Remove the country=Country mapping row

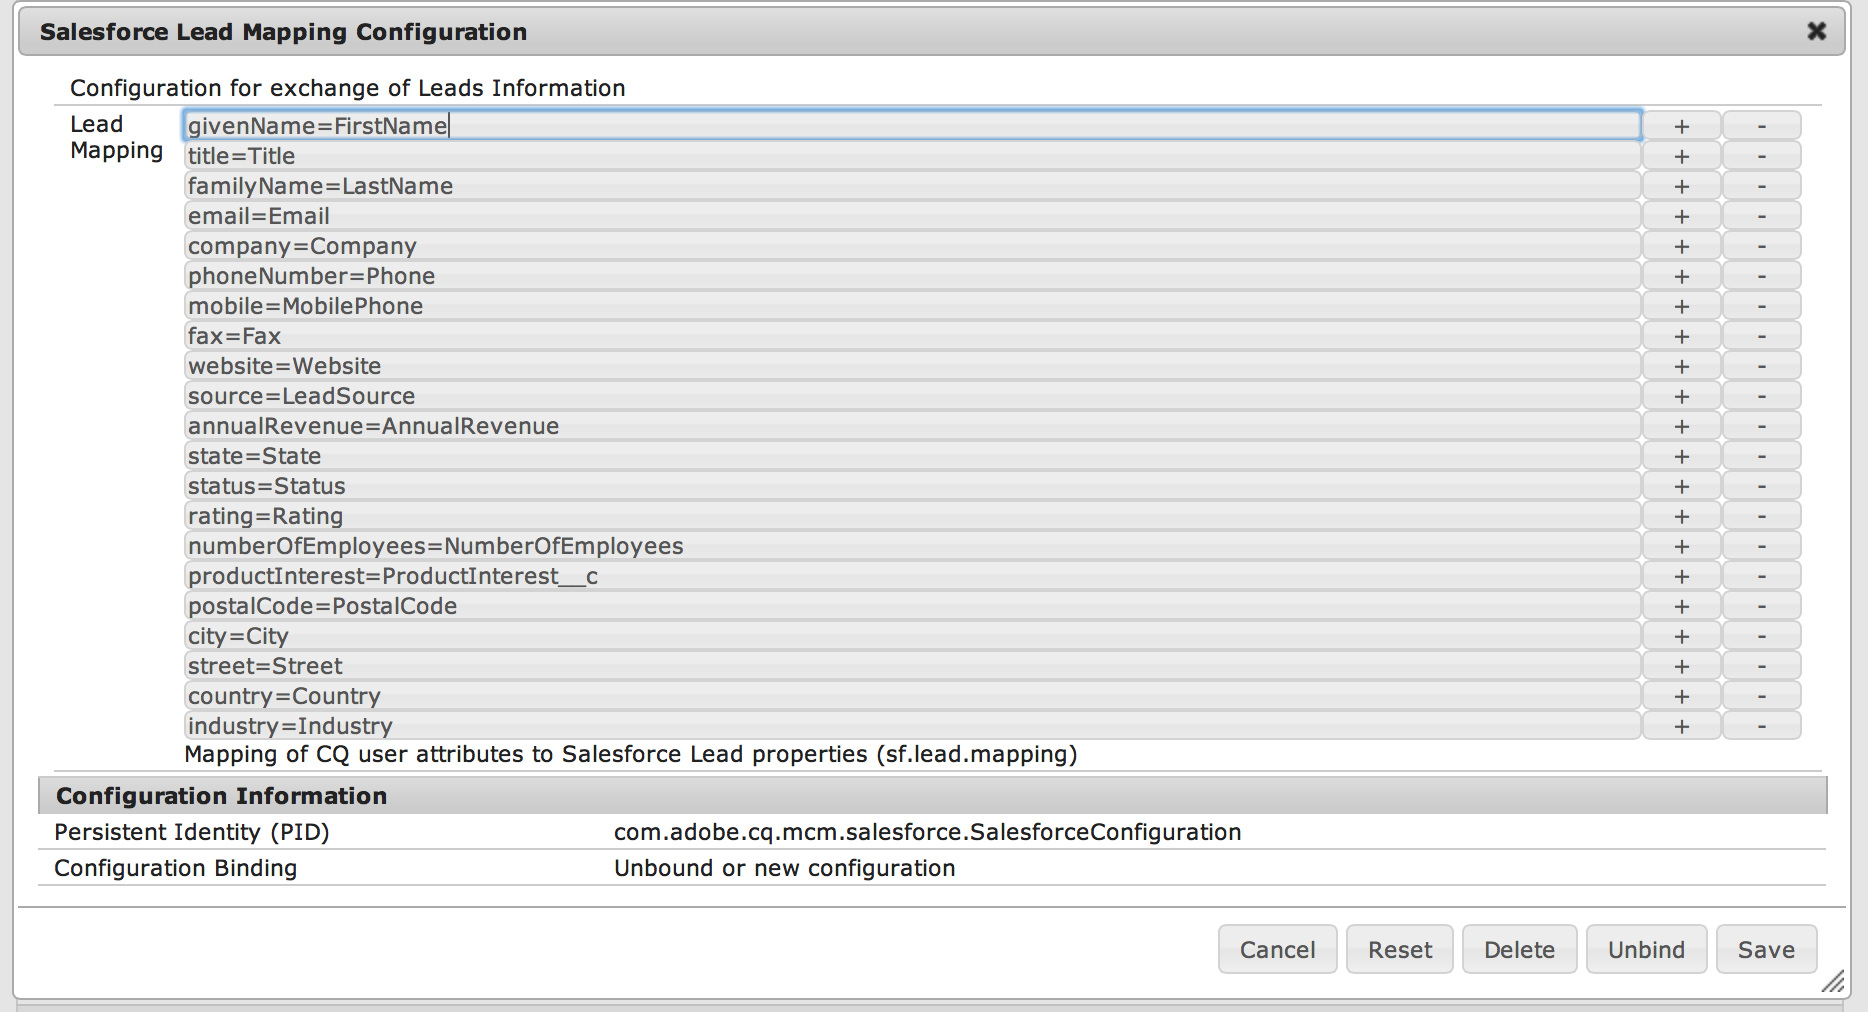coord(1762,696)
